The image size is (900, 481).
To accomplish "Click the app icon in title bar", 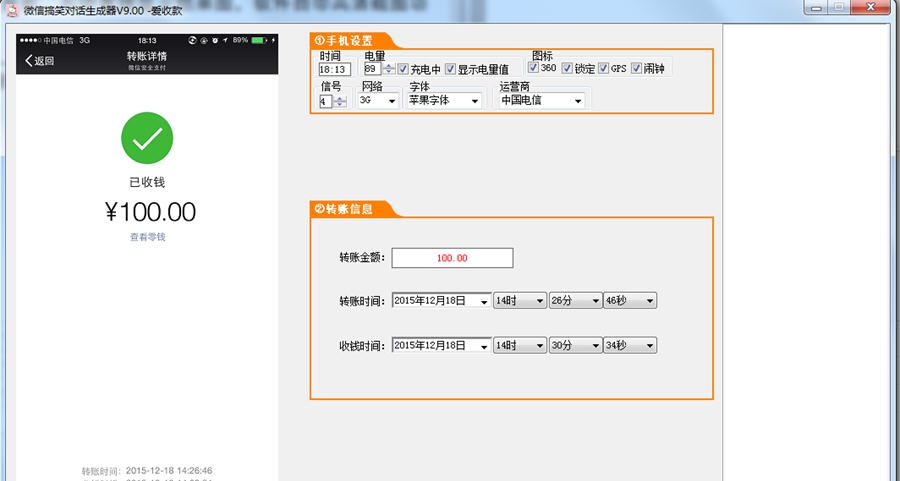I will click(x=12, y=10).
